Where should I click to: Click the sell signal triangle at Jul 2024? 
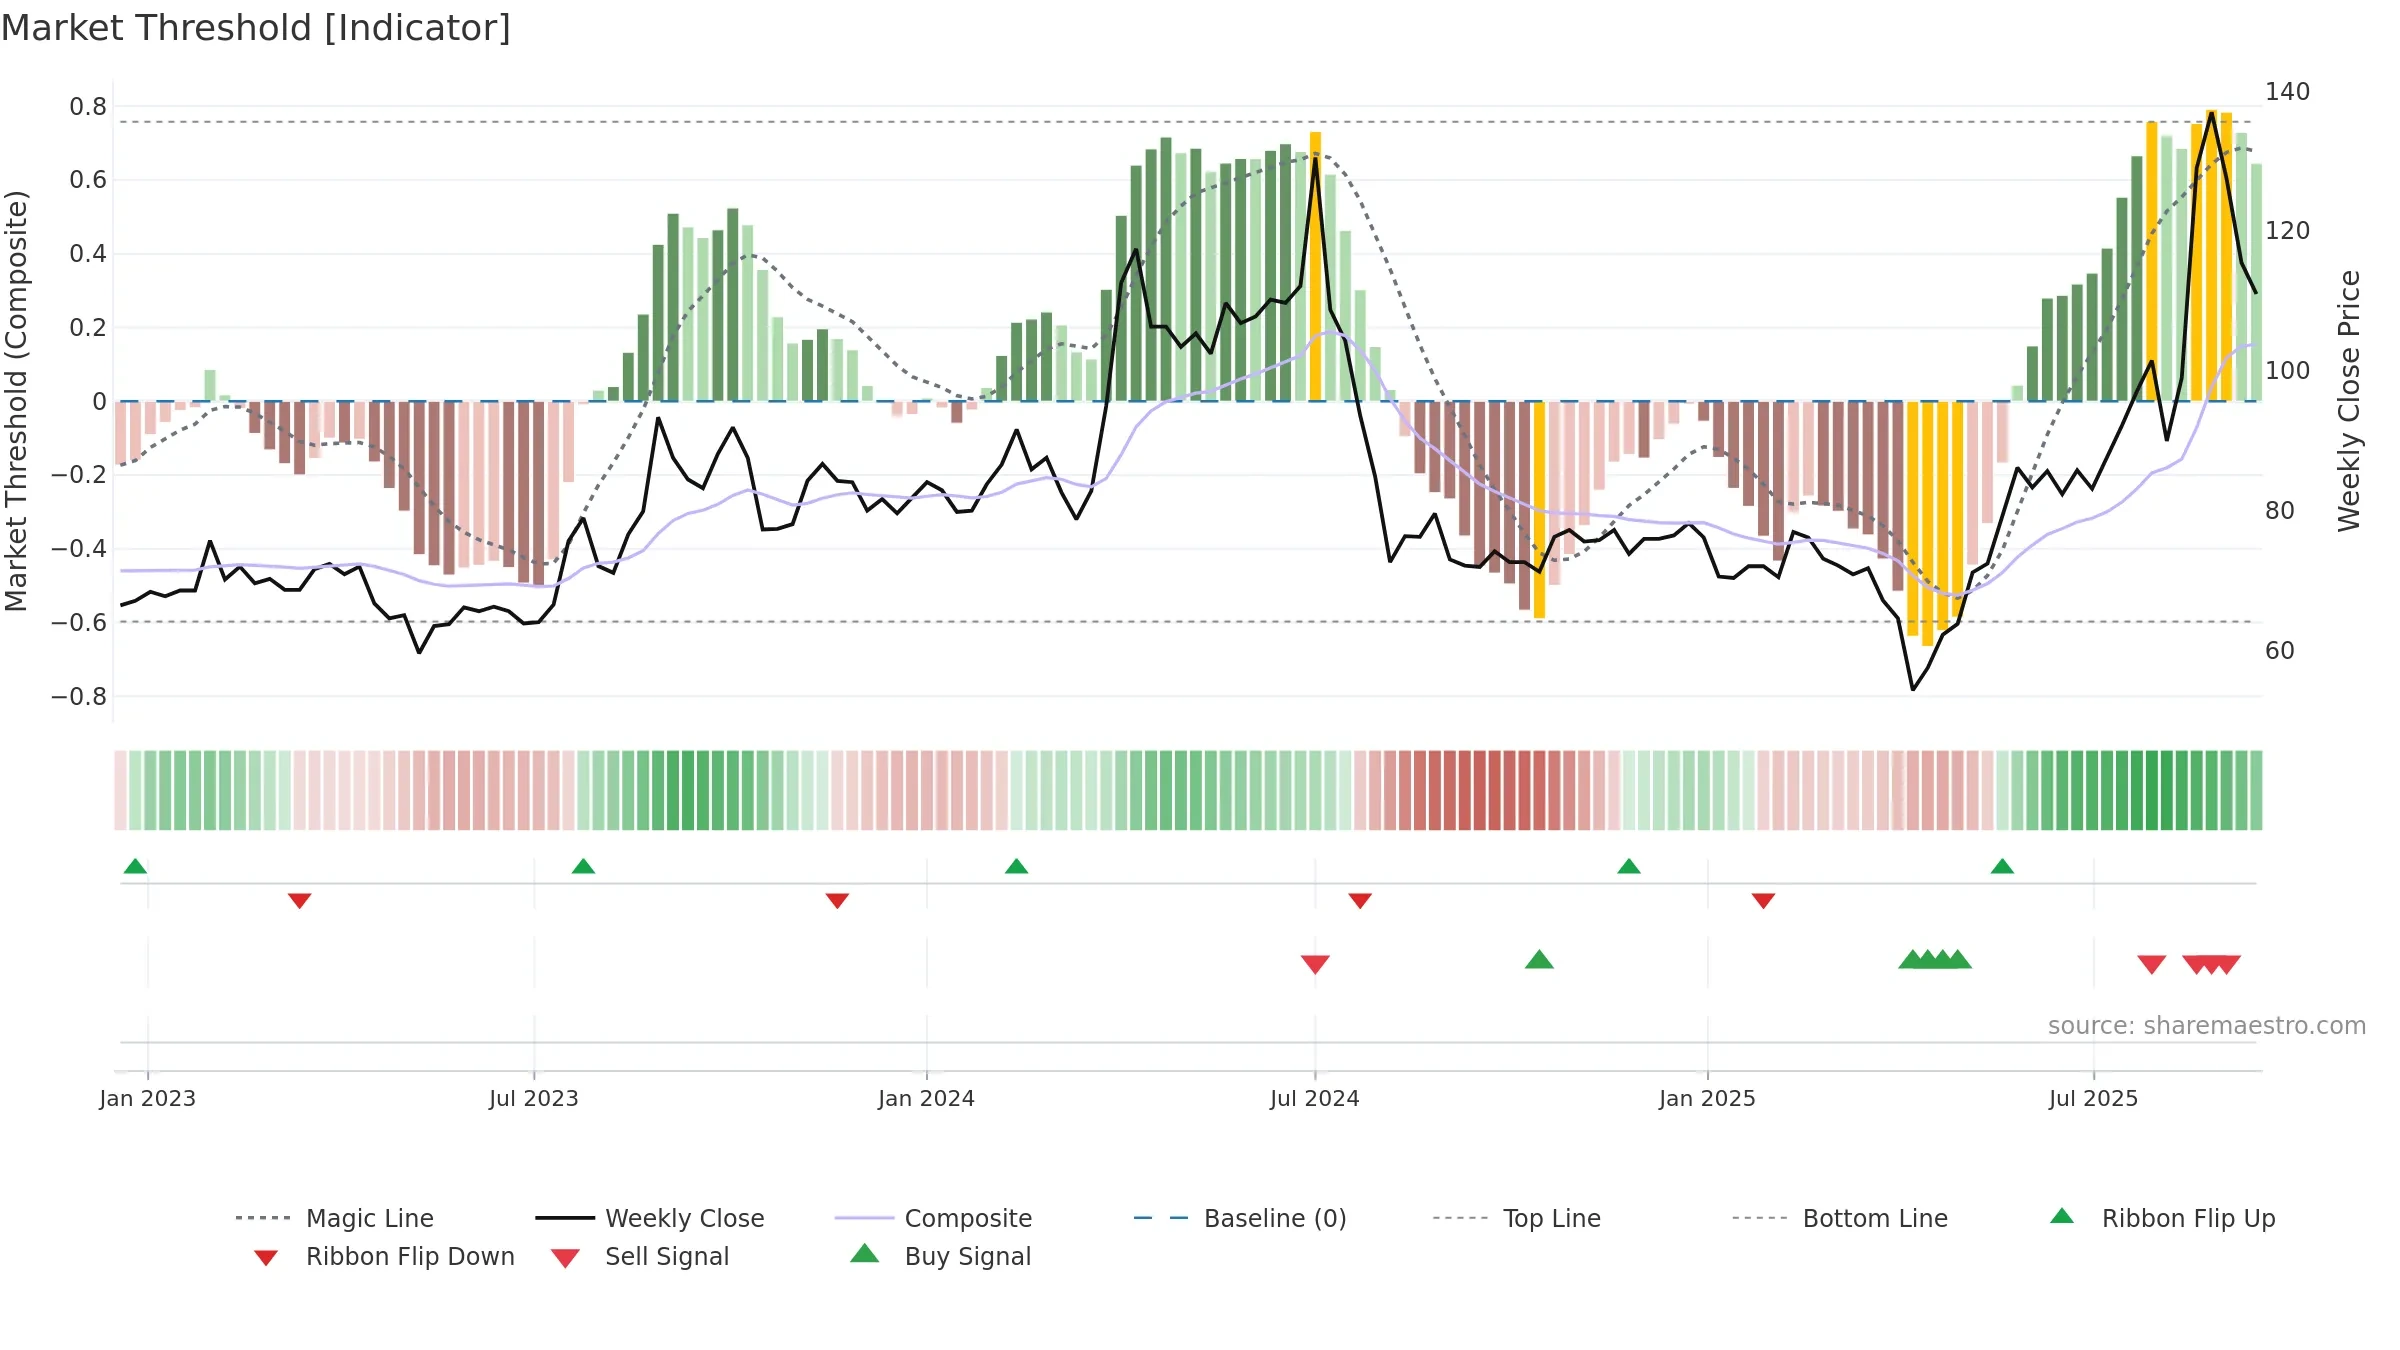[x=1315, y=964]
